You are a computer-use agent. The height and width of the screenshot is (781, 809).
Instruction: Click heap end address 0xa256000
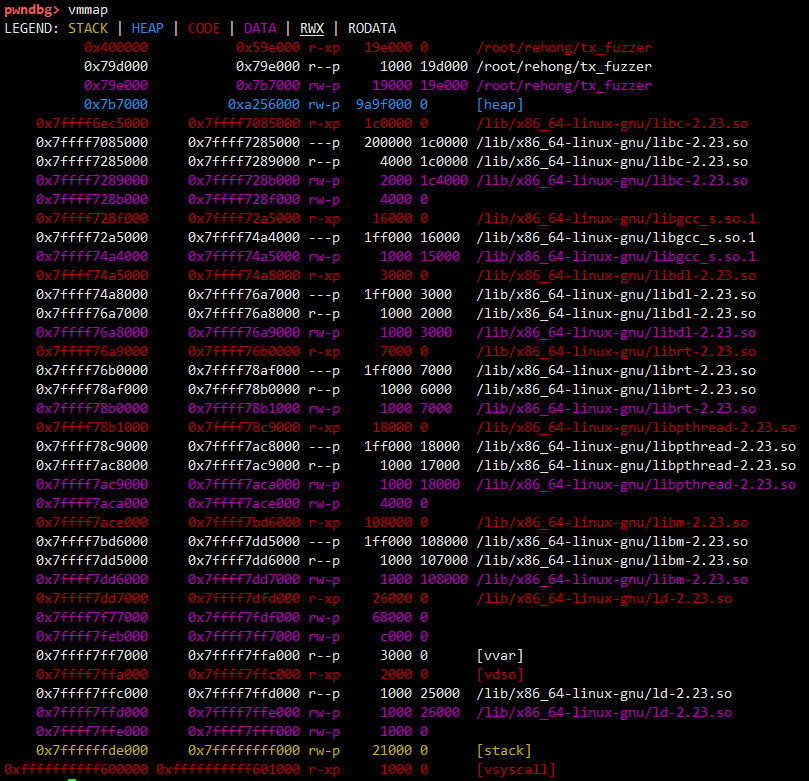click(x=264, y=105)
